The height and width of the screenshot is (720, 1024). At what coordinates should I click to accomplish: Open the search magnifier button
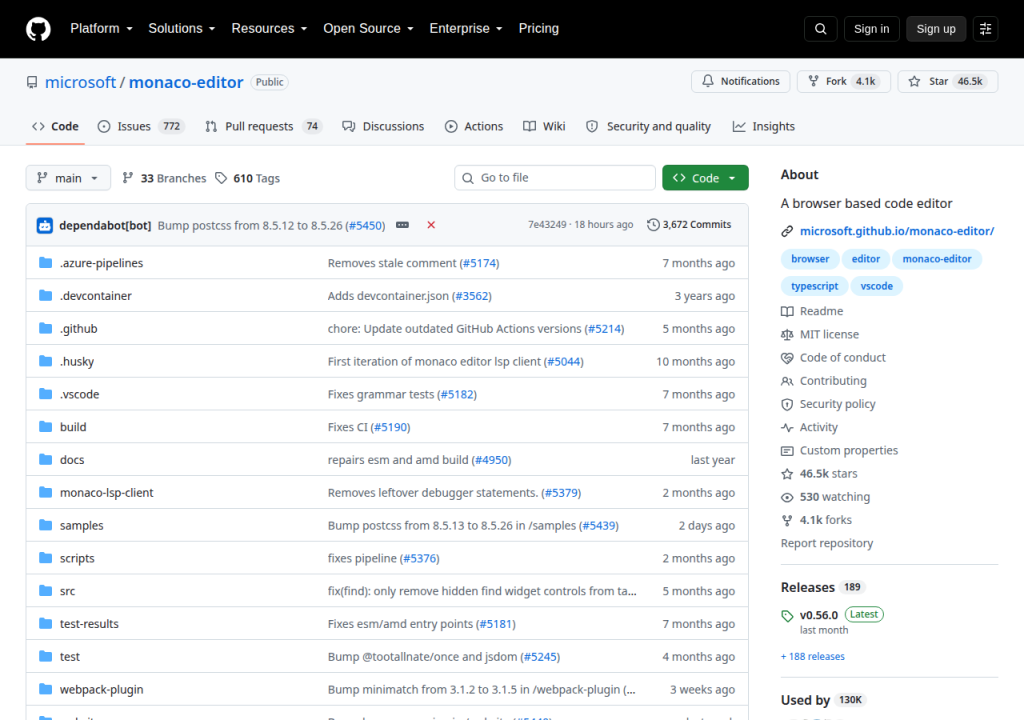(820, 29)
